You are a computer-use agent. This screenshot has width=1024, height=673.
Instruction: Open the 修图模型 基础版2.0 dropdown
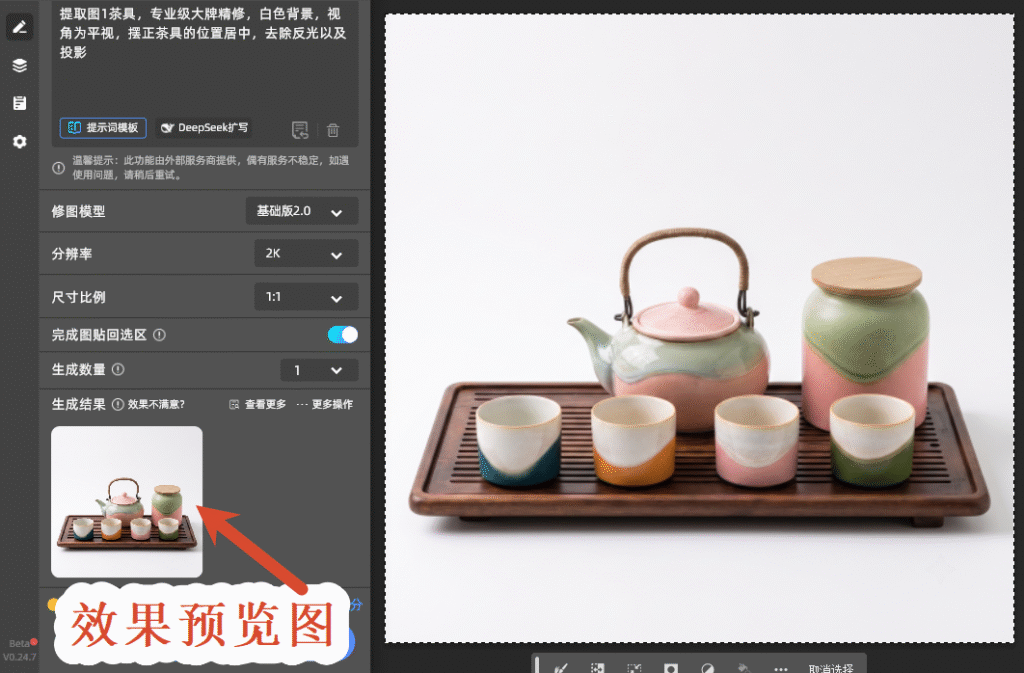pyautogui.click(x=302, y=211)
